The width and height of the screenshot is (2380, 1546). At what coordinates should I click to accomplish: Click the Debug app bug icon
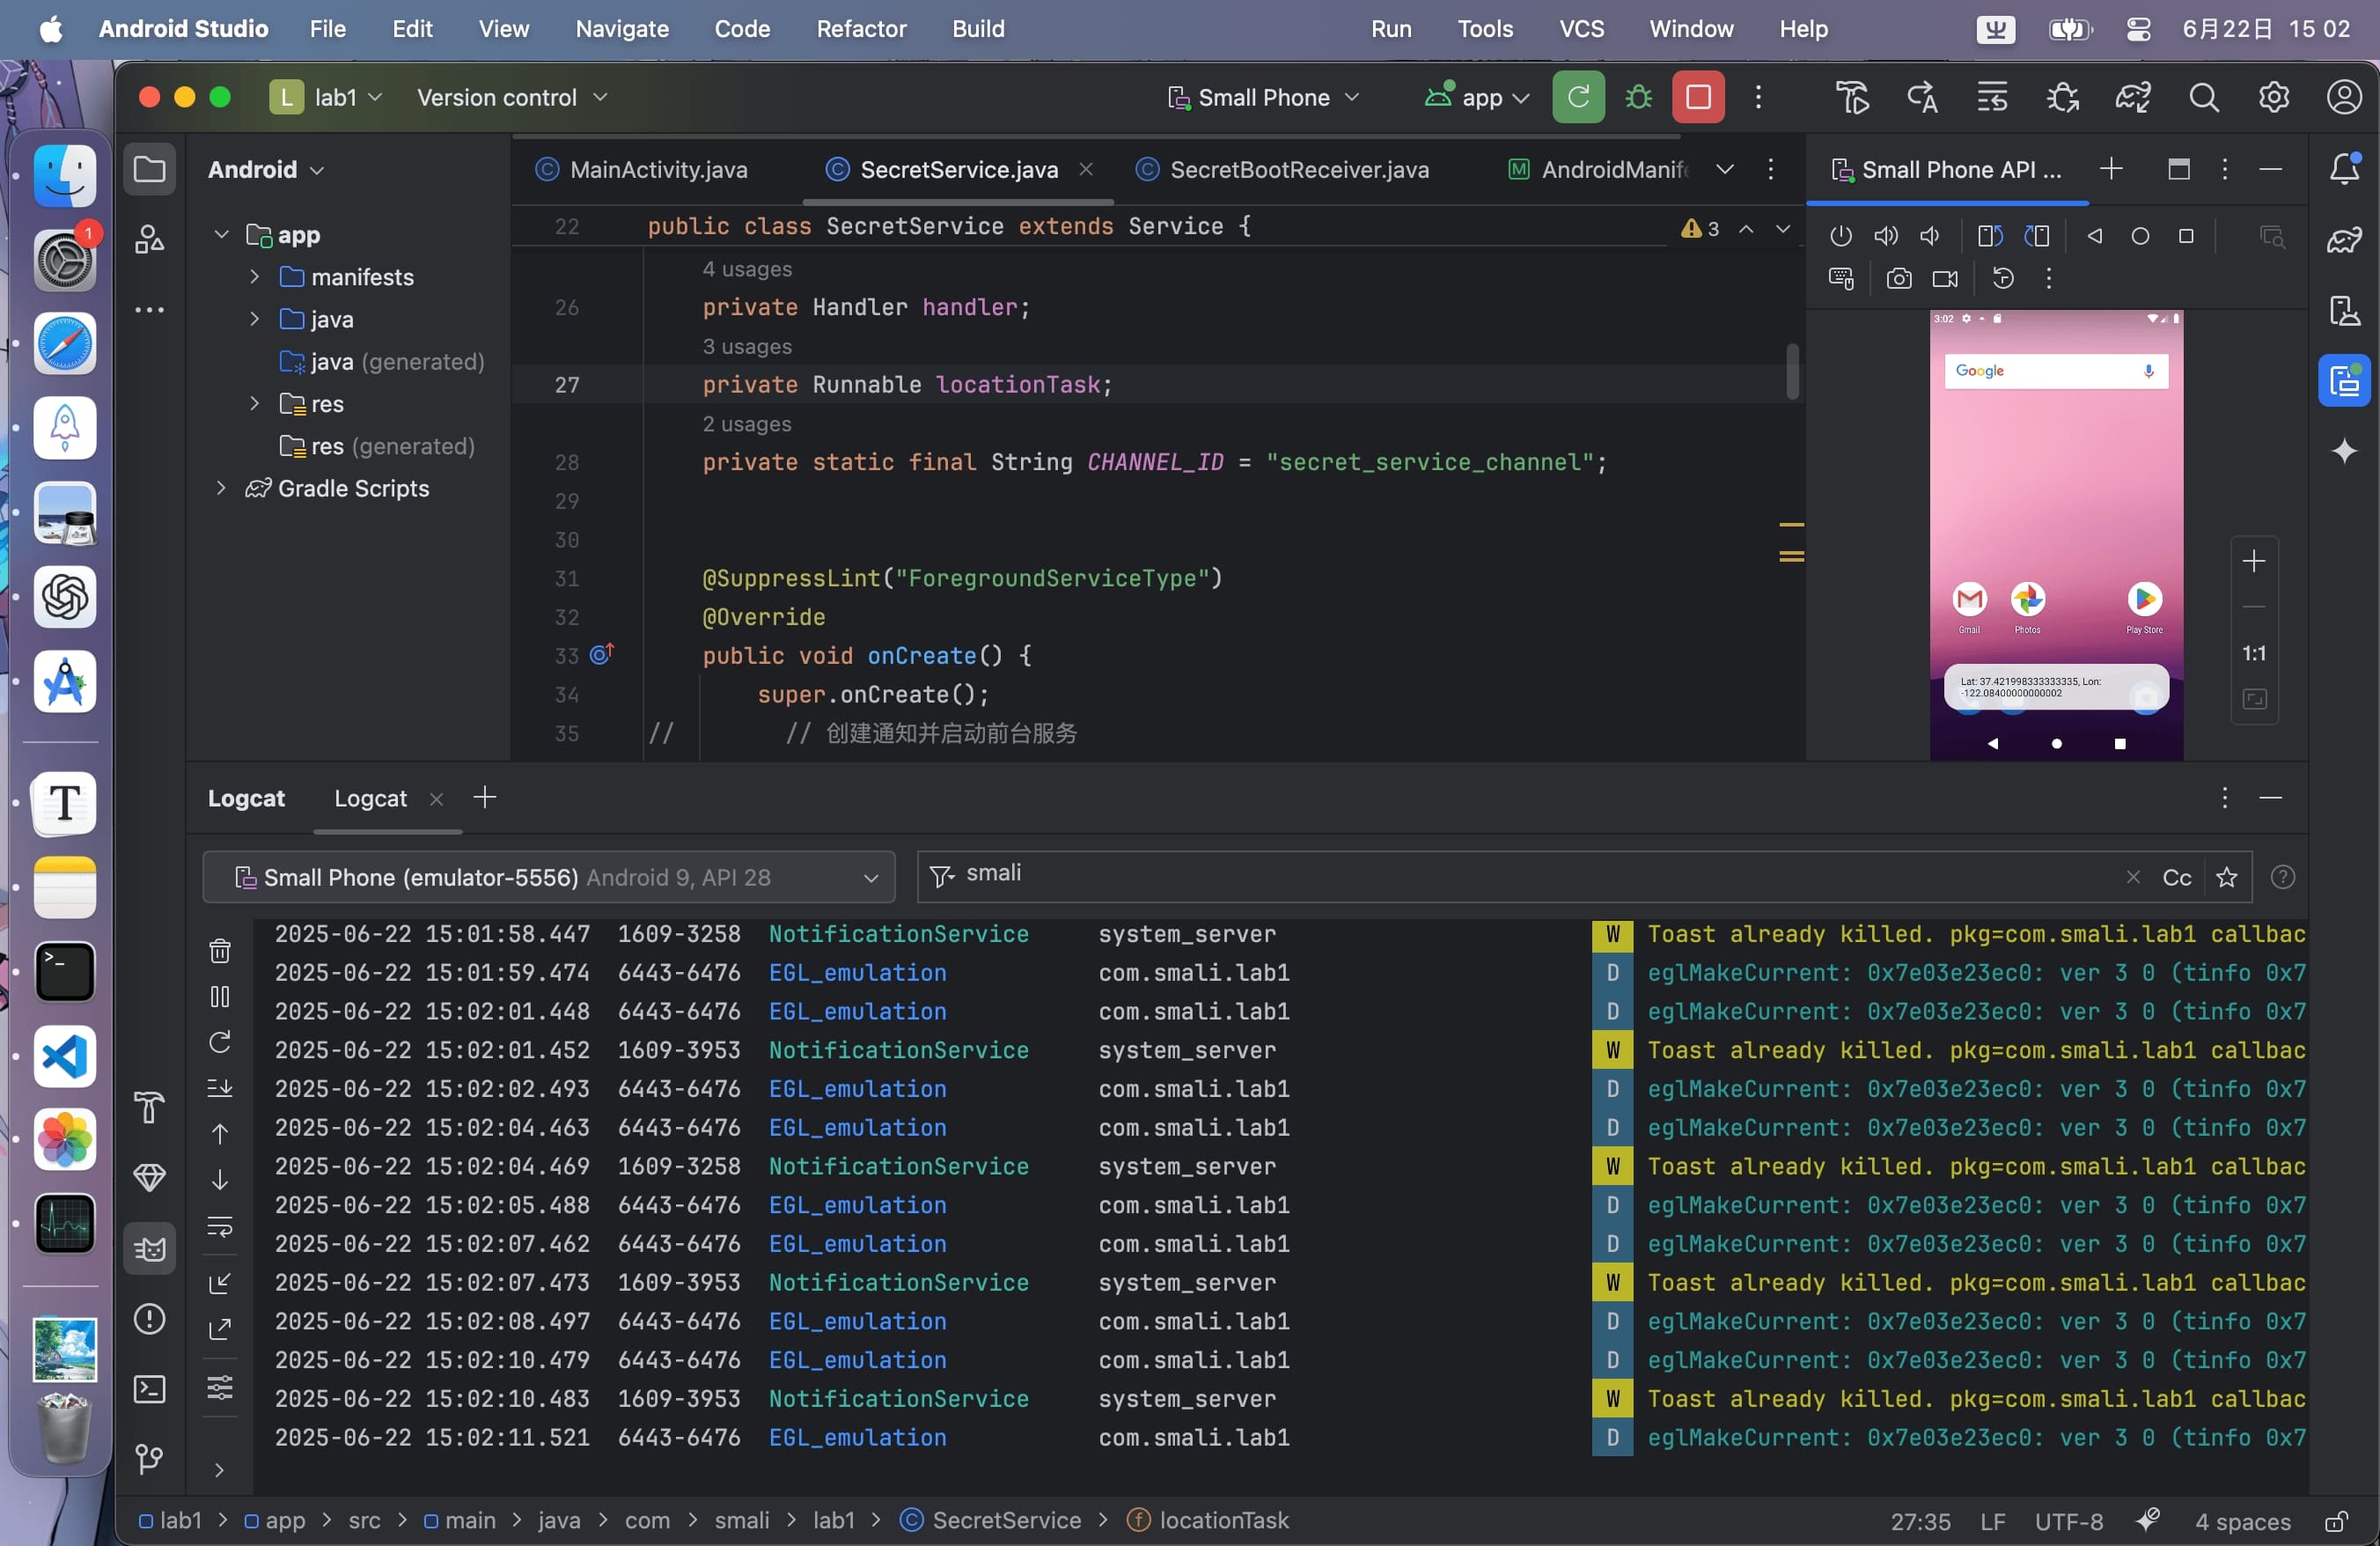(x=1638, y=97)
